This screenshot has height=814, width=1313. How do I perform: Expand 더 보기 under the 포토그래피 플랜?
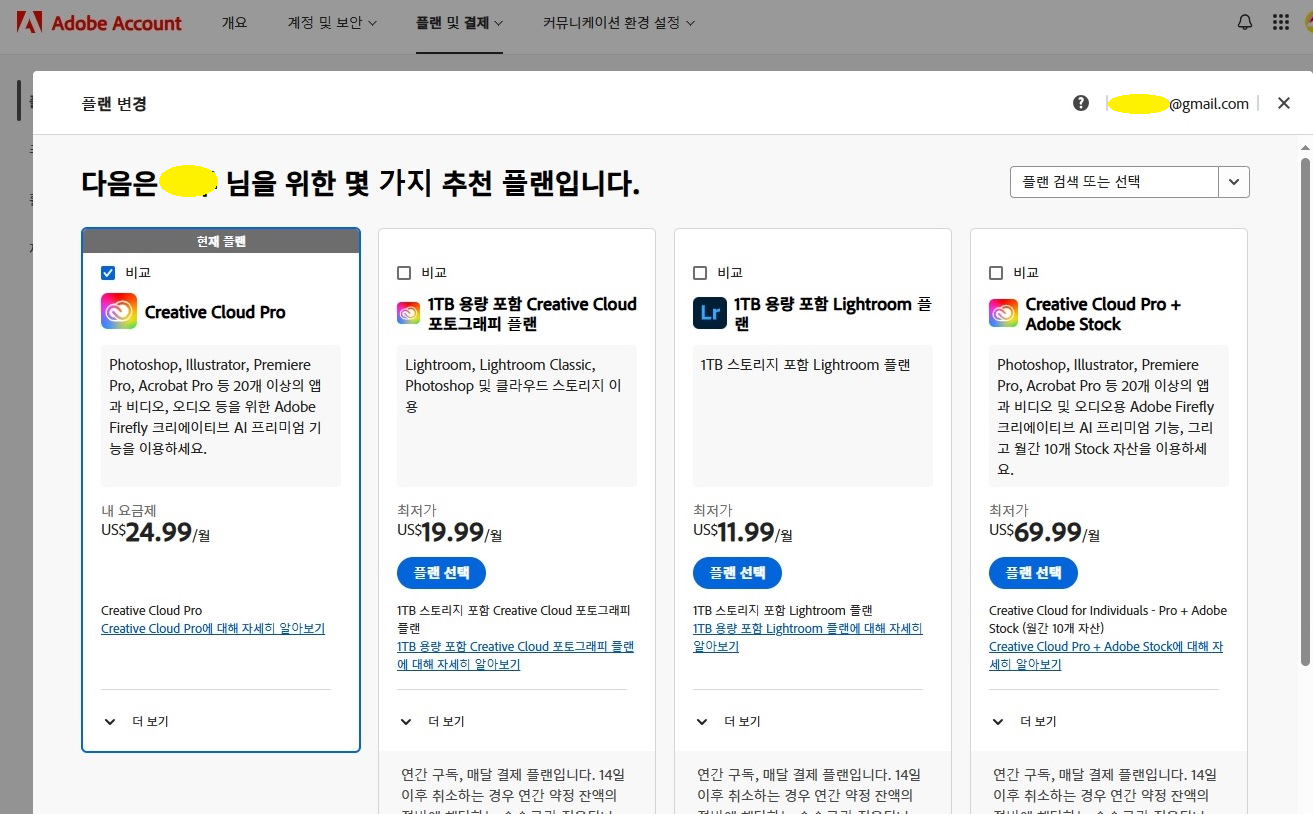[x=431, y=721]
